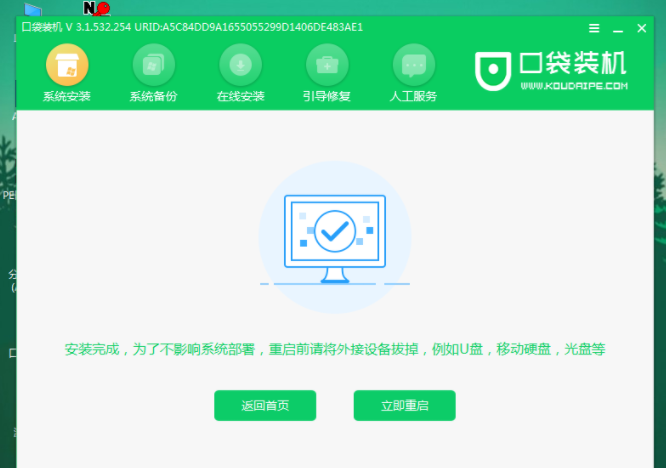This screenshot has width=666, height=468.
Task: Open the 人工服务 chat icon
Action: click(414, 65)
